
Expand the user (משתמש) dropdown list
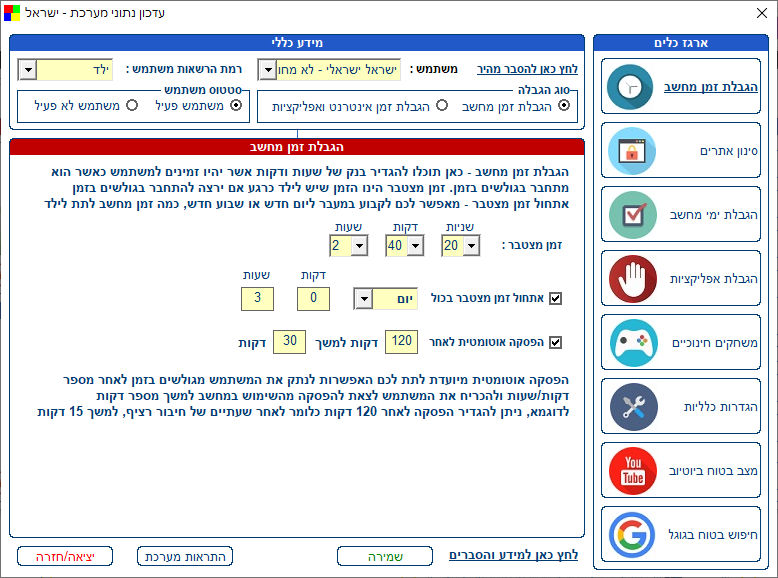[267, 70]
